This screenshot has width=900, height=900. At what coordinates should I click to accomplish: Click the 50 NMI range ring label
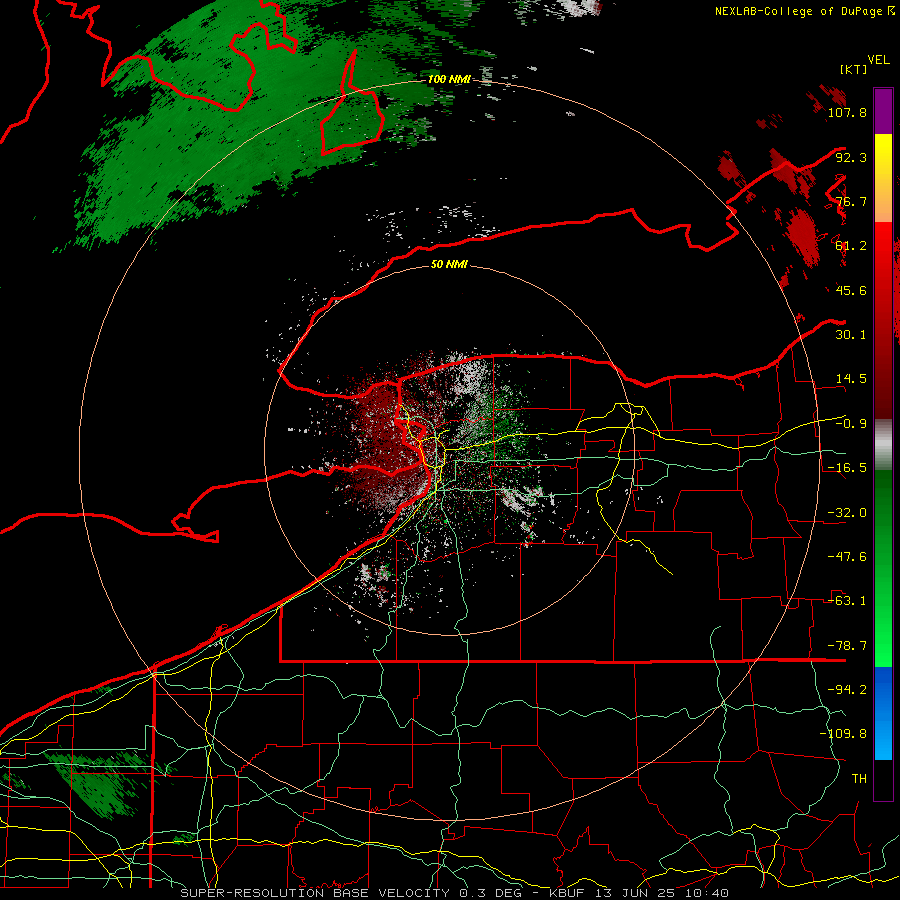449,265
